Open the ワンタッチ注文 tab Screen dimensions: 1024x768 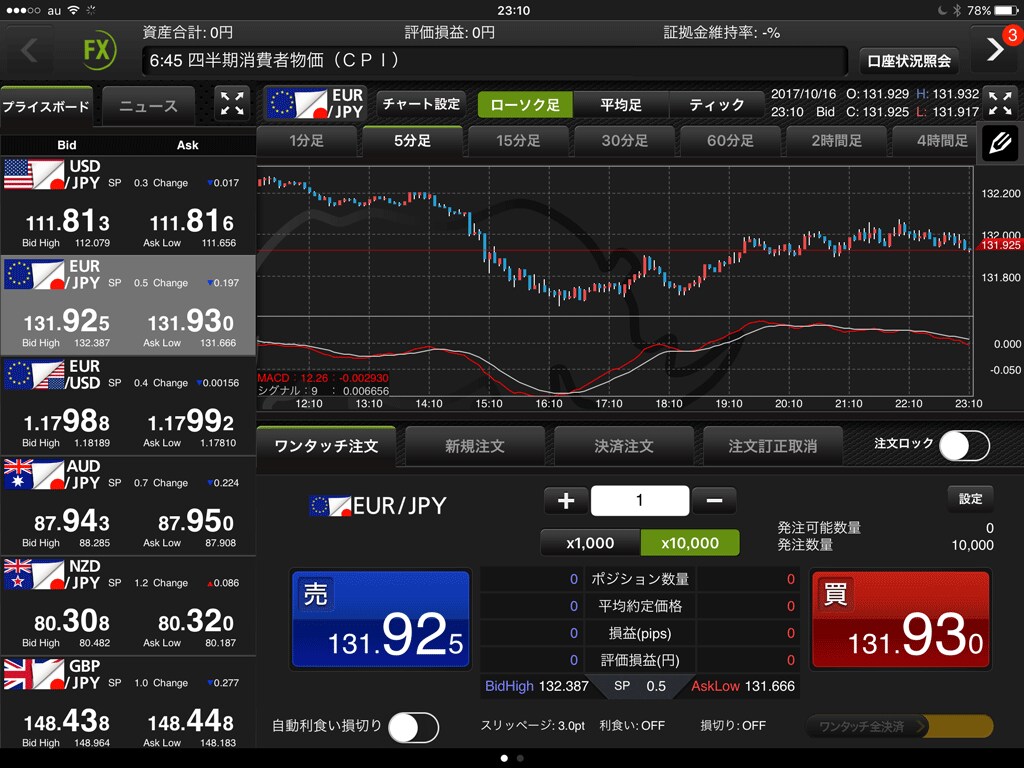(x=326, y=446)
